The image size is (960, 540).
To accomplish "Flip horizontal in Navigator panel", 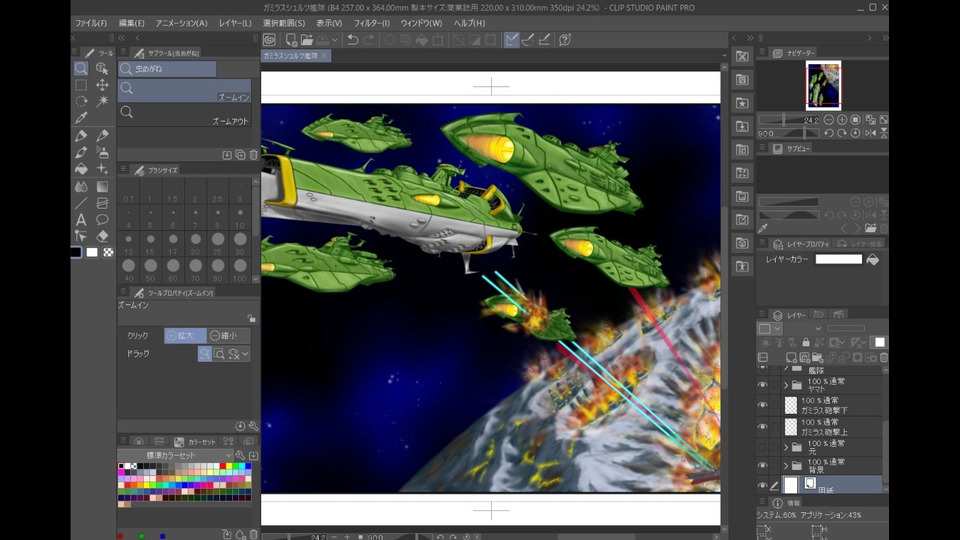I will coord(870,133).
